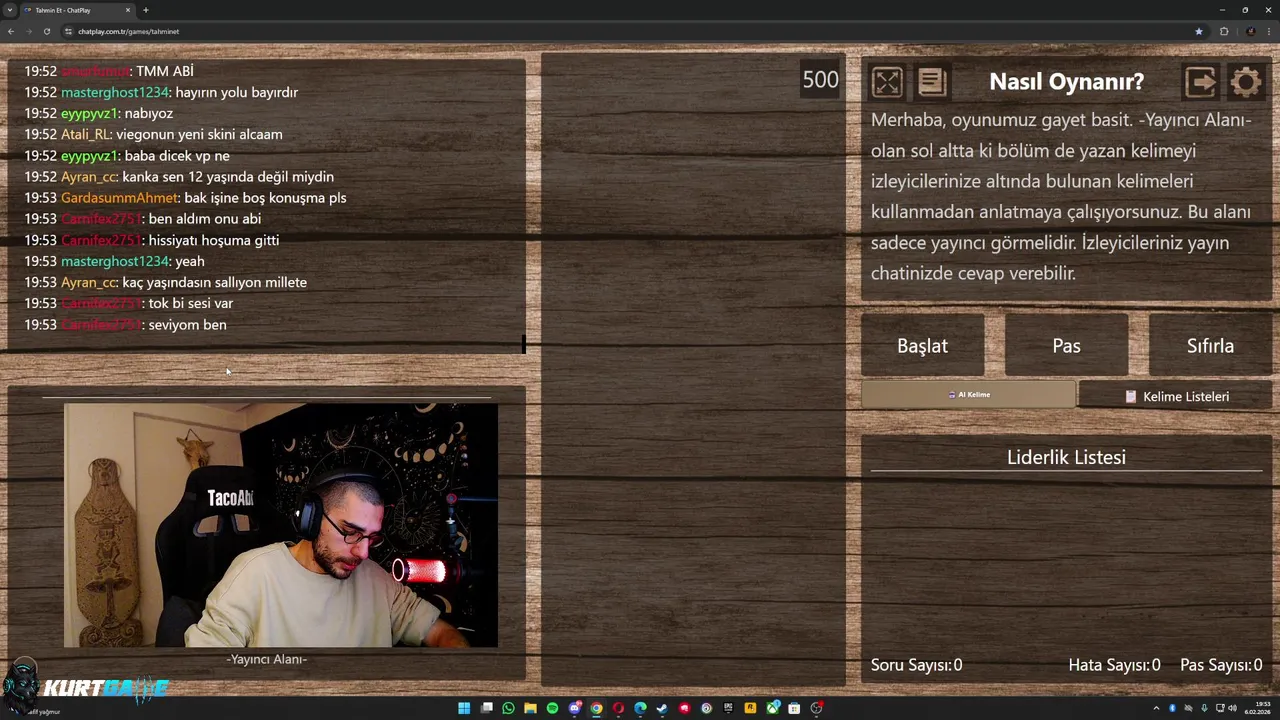Open Microsoft Edge from the taskbar
Viewport: 1280px width, 720px height.
point(640,708)
